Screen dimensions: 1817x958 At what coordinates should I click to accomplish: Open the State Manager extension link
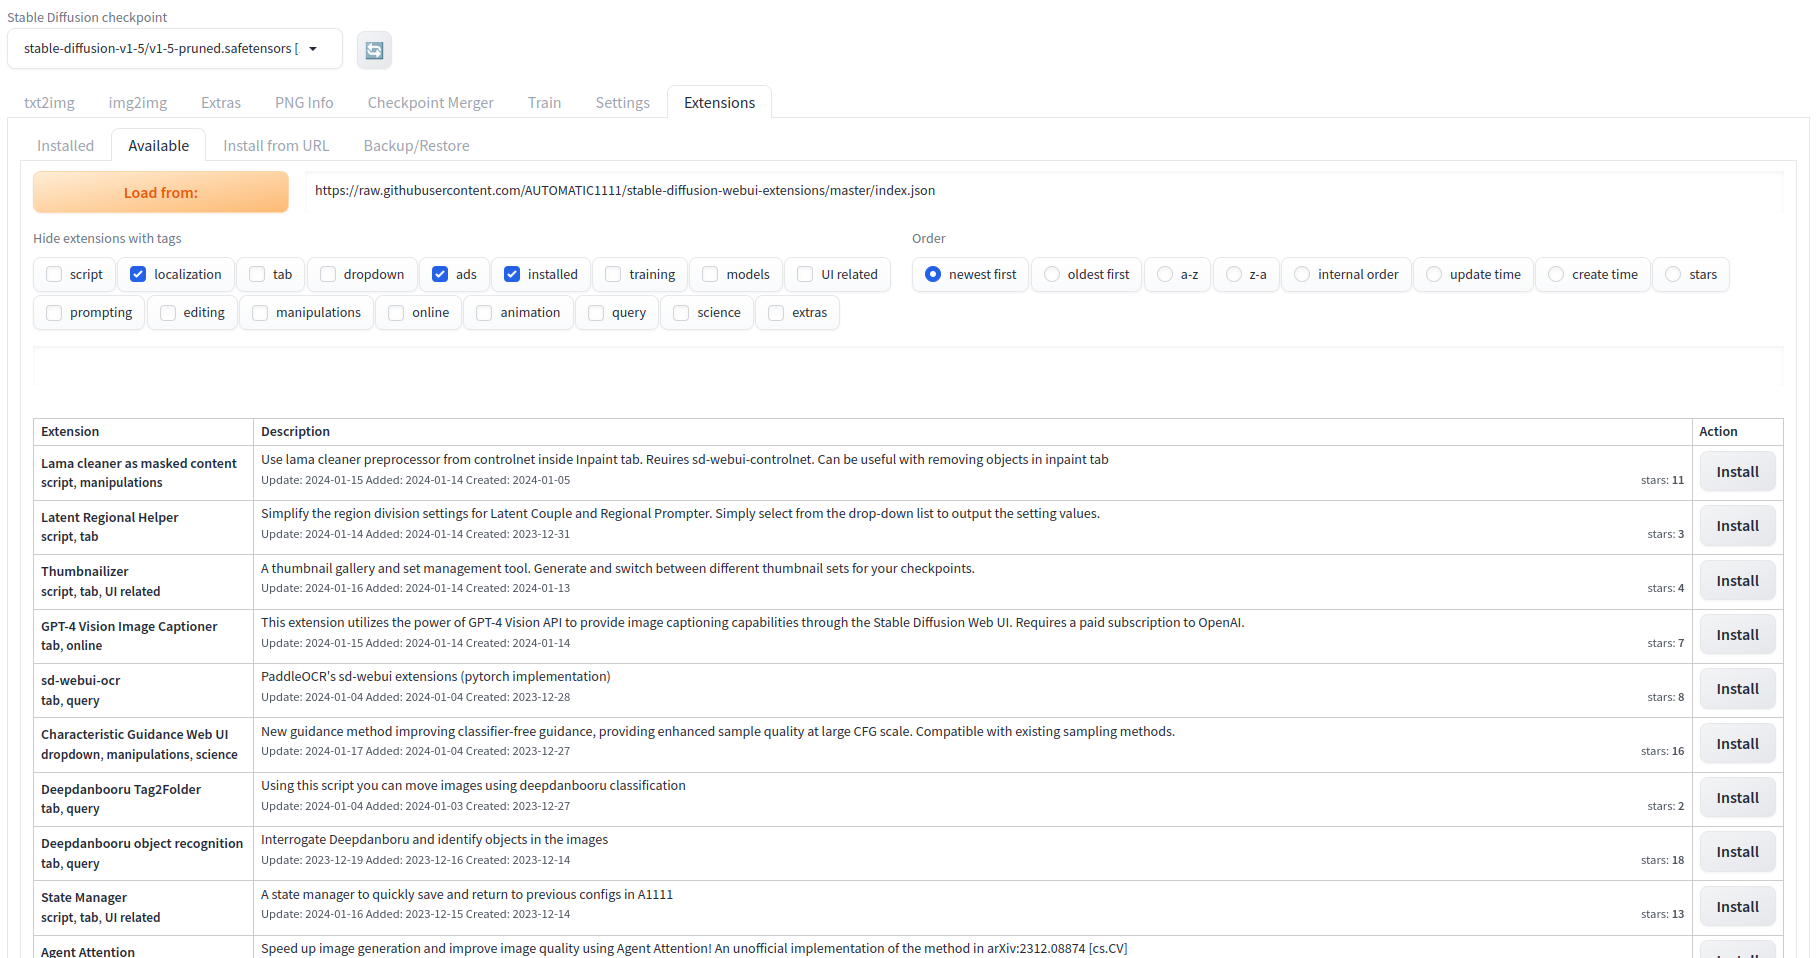point(84,898)
